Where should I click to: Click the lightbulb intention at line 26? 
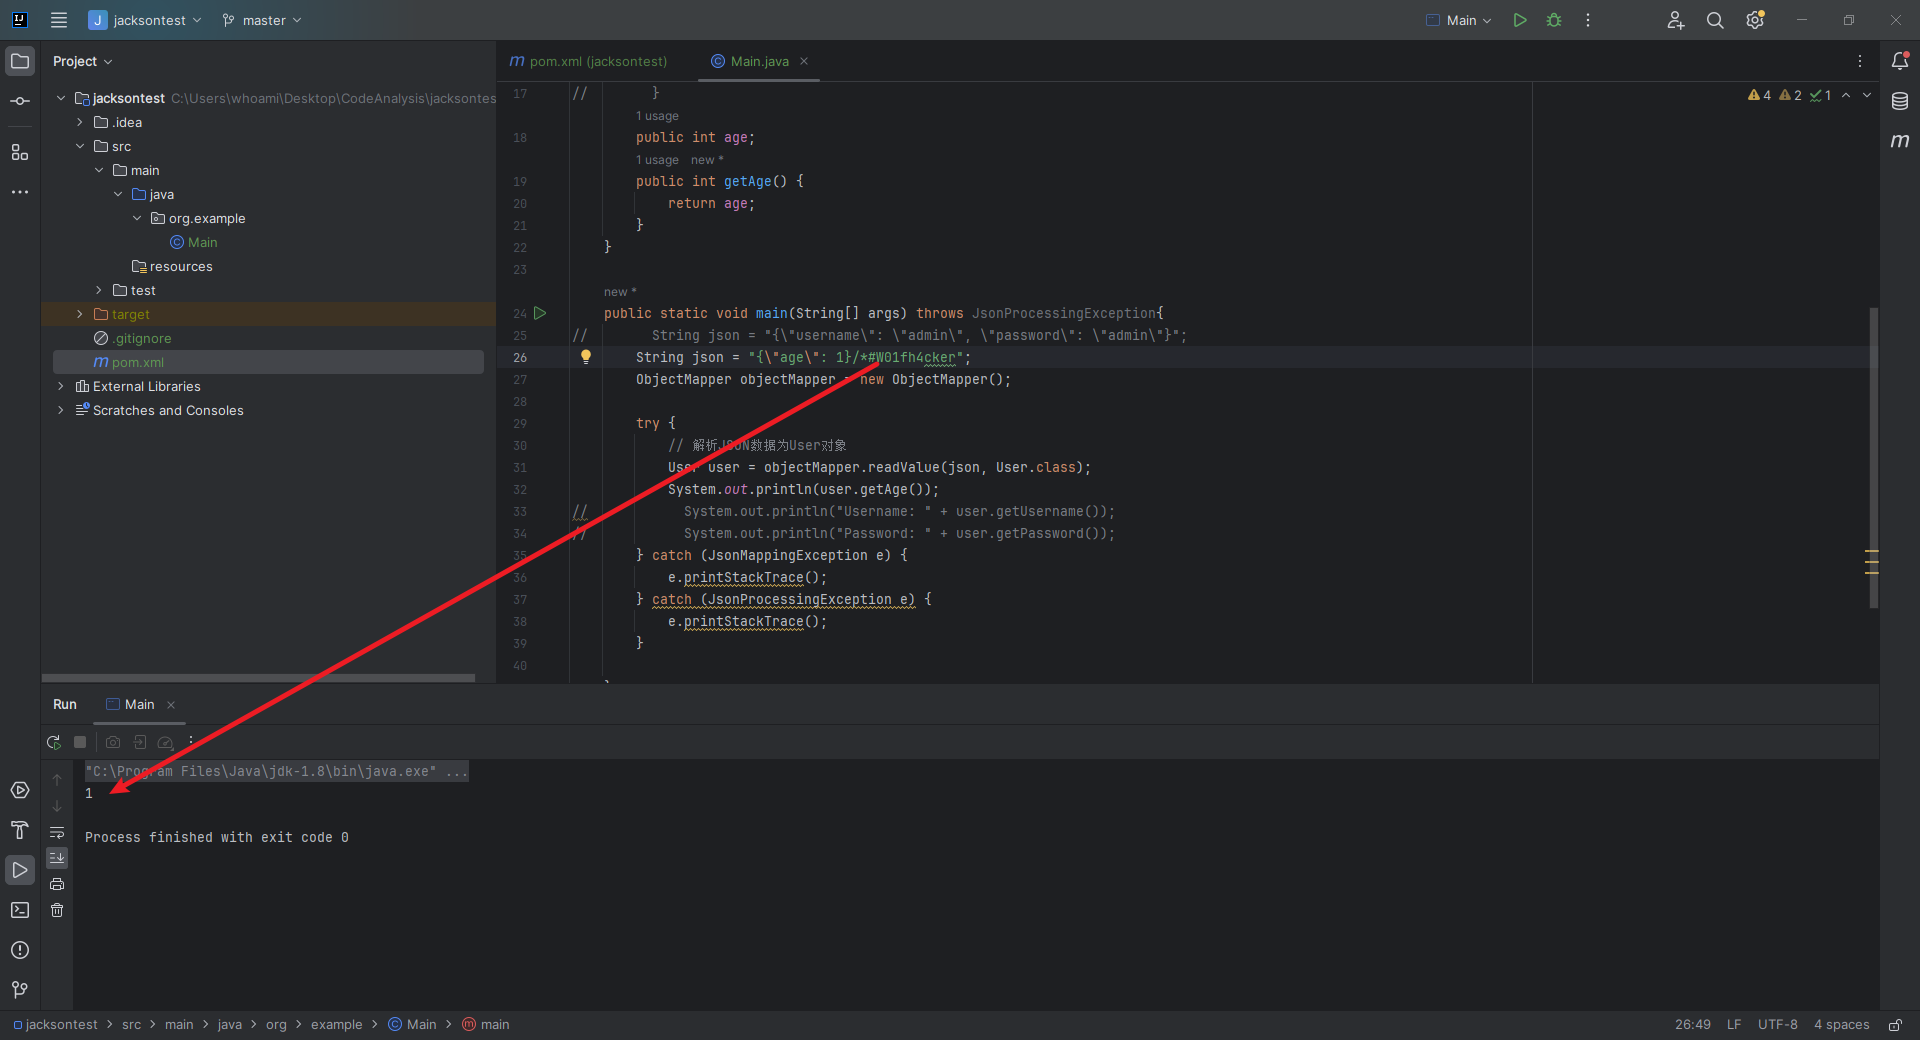pos(586,356)
